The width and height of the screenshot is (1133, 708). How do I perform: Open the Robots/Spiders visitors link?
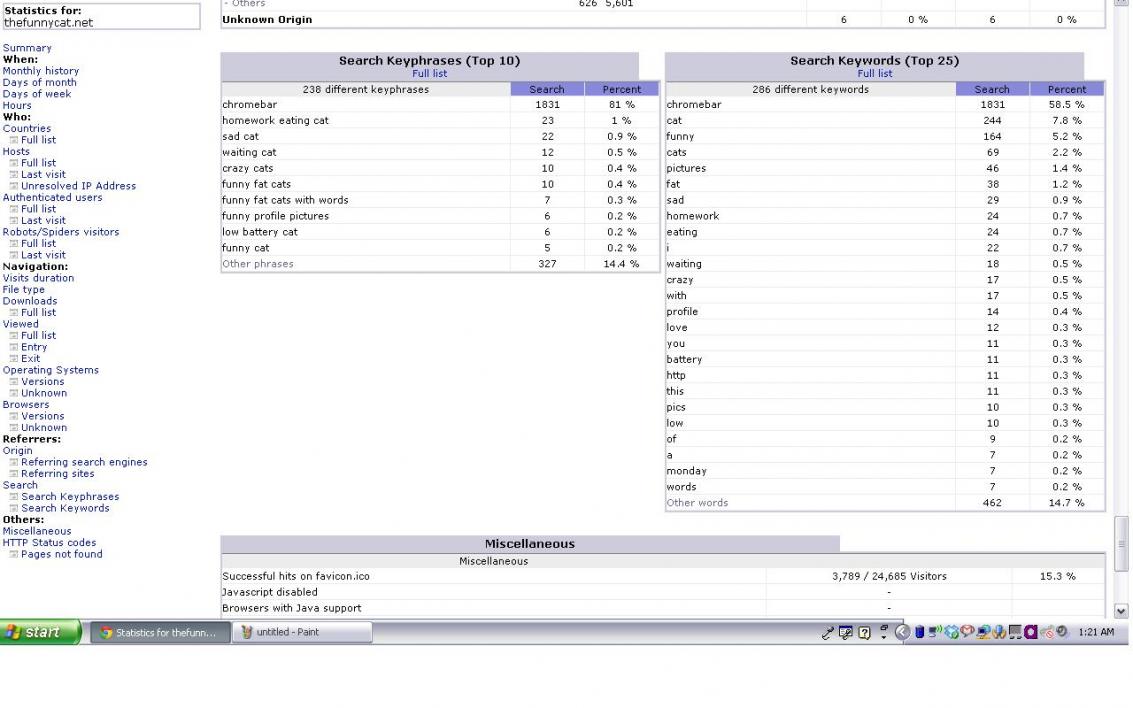click(61, 232)
